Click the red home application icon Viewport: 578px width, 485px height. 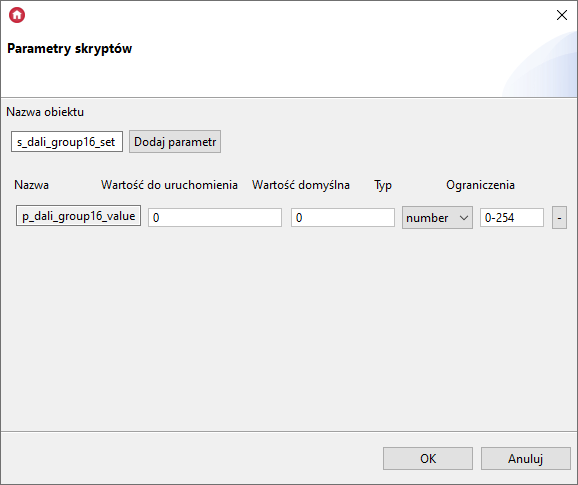(x=17, y=15)
